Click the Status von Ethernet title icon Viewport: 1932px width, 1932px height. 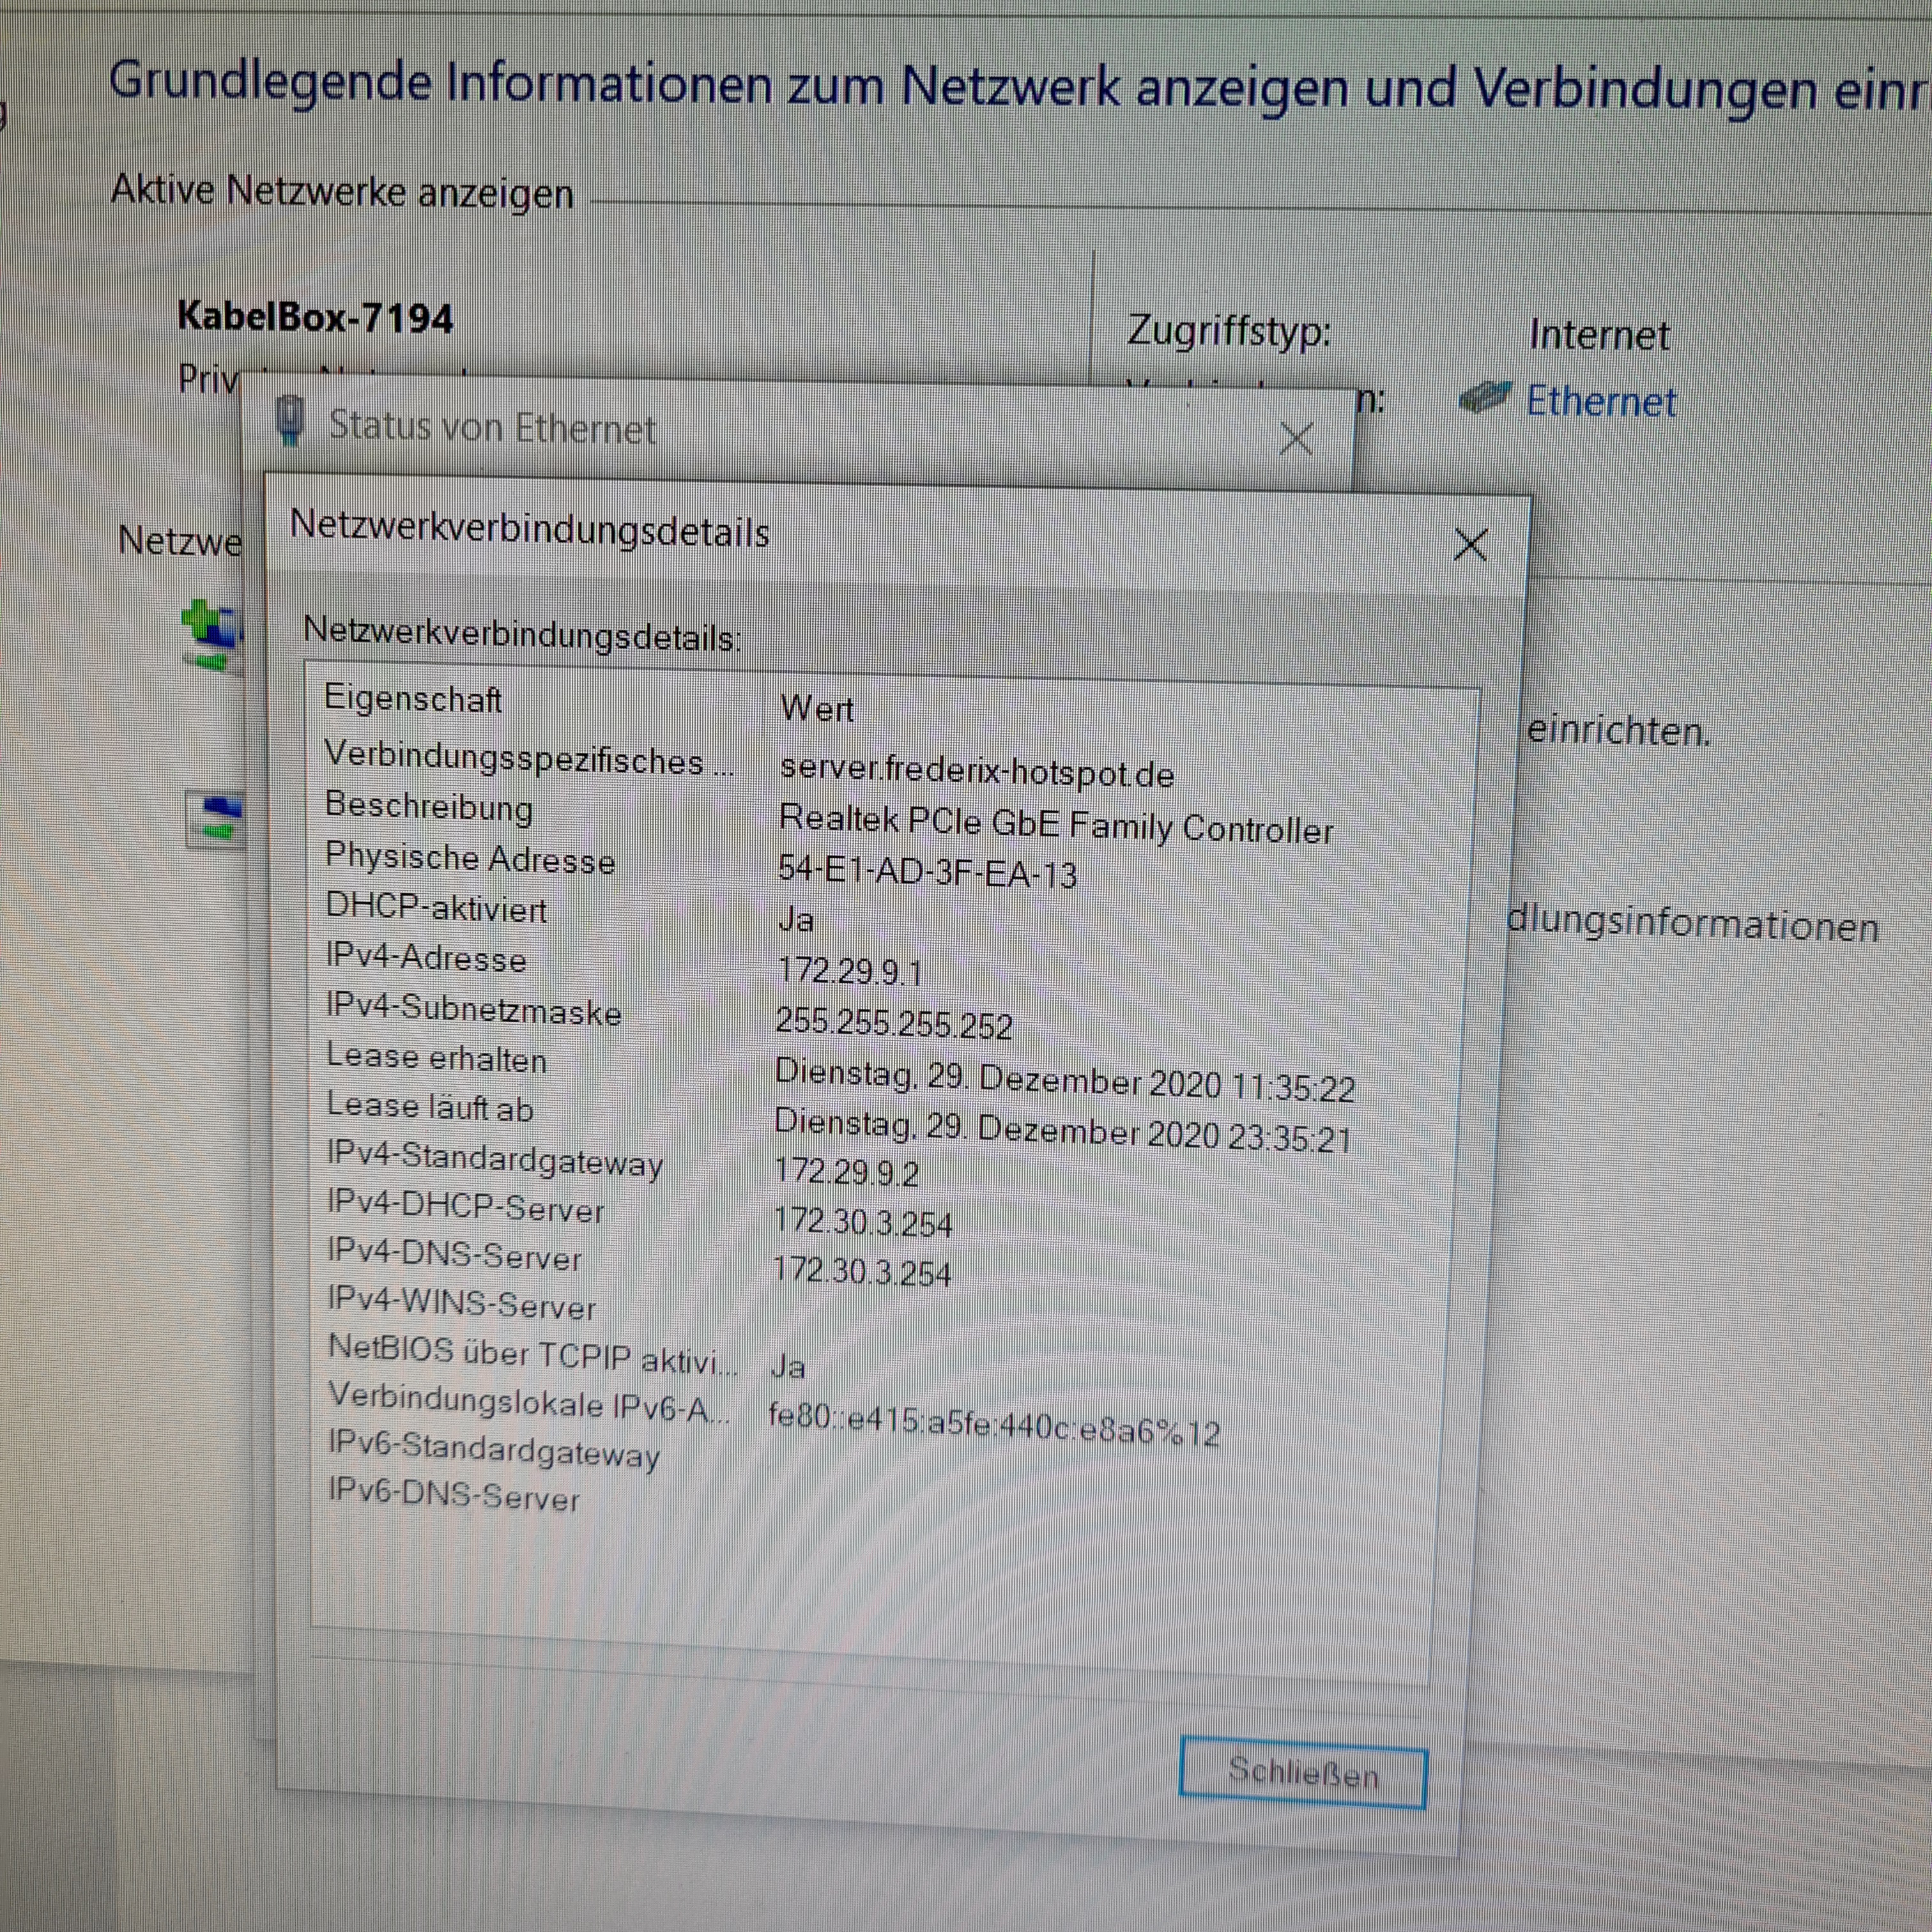click(x=290, y=421)
